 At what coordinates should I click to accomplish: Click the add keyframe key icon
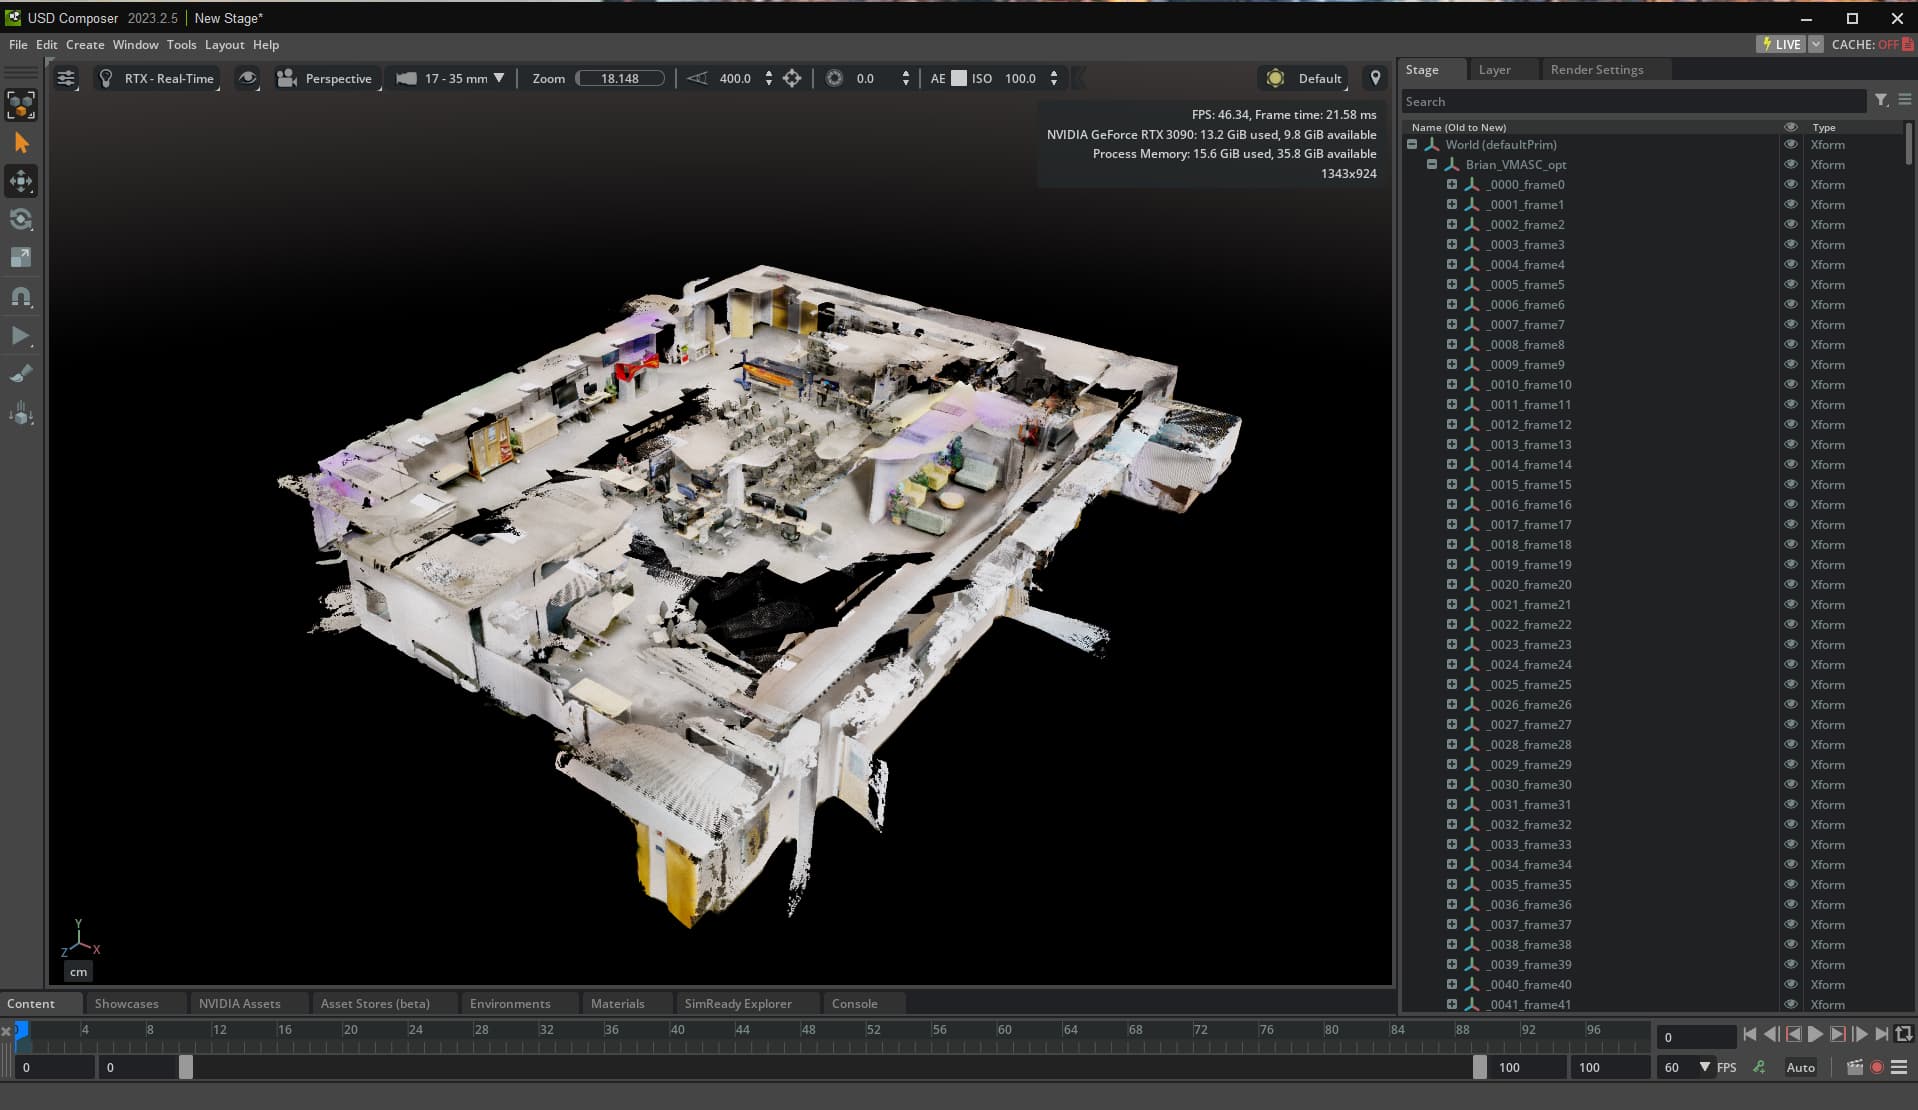point(1759,1067)
